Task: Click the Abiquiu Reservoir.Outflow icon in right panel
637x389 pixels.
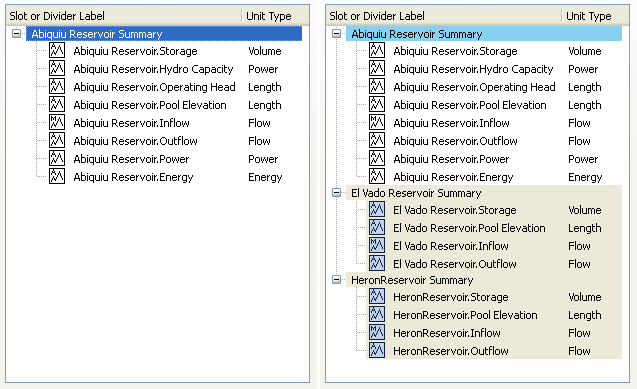Action: tap(377, 140)
